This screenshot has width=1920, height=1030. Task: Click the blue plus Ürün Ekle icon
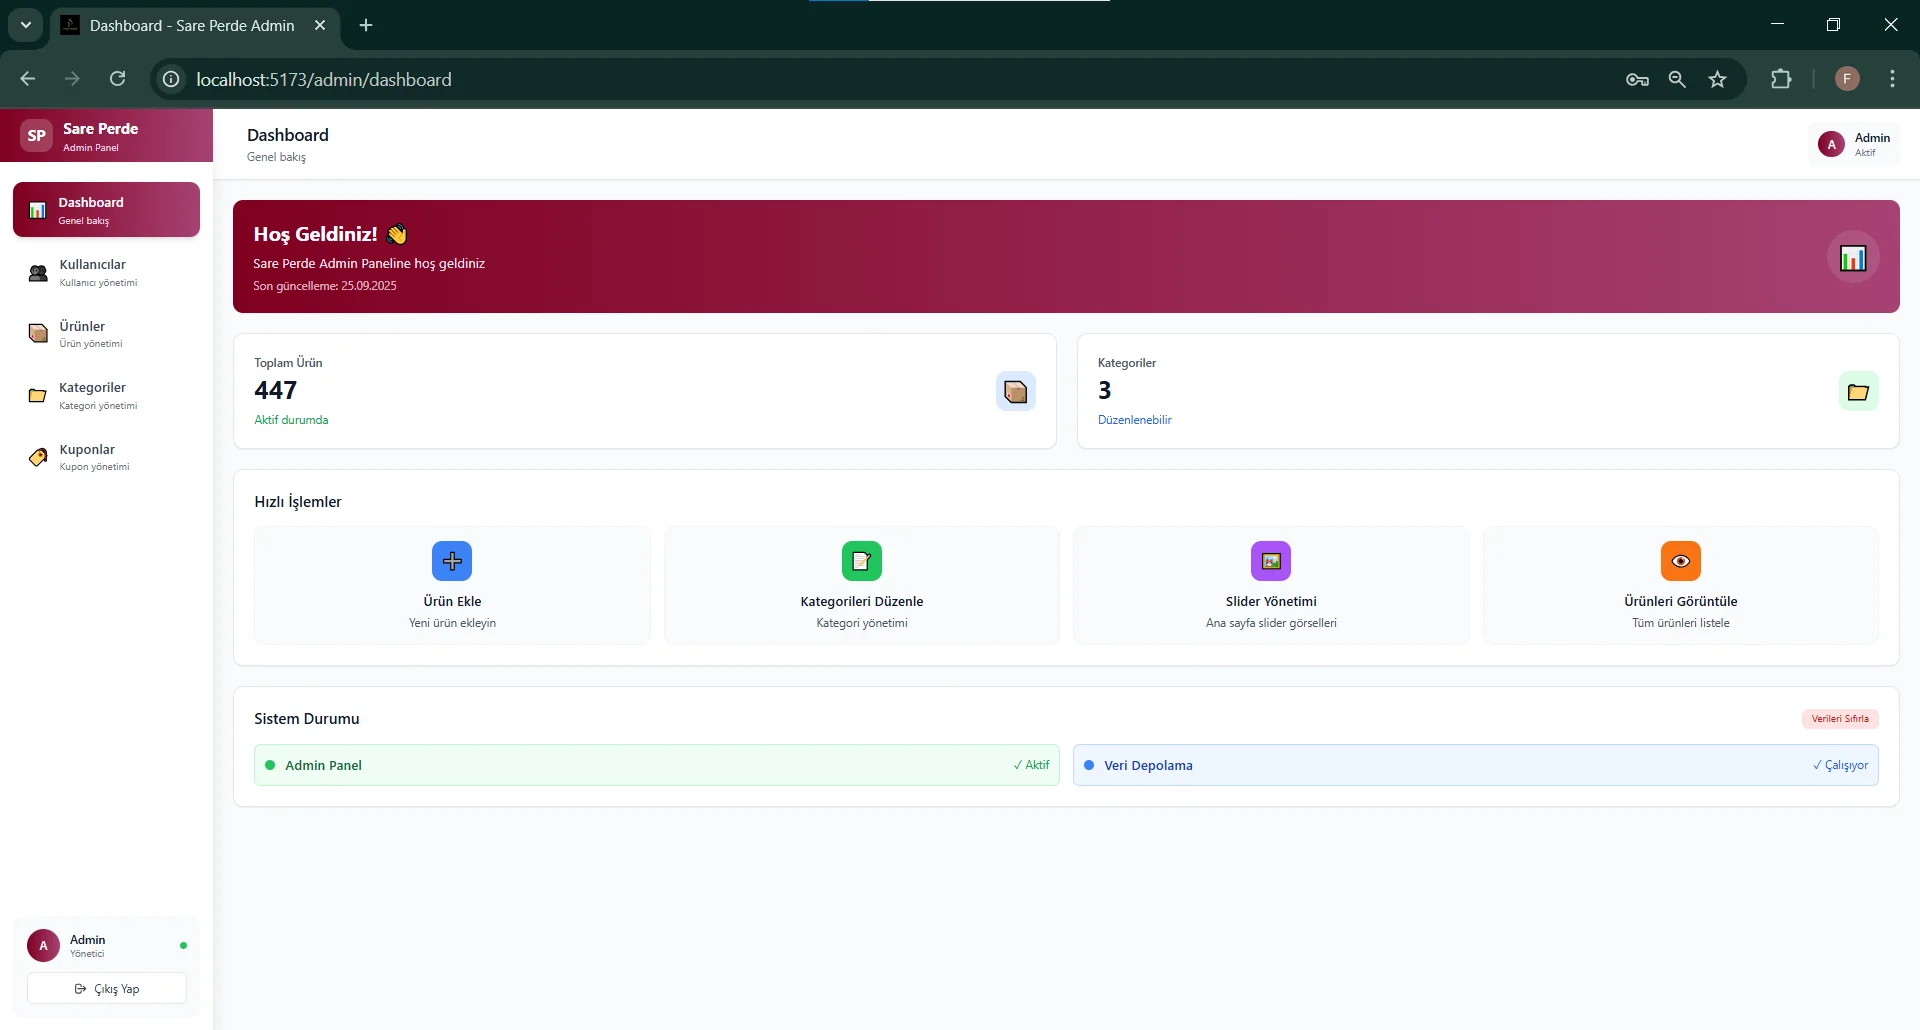tap(452, 561)
